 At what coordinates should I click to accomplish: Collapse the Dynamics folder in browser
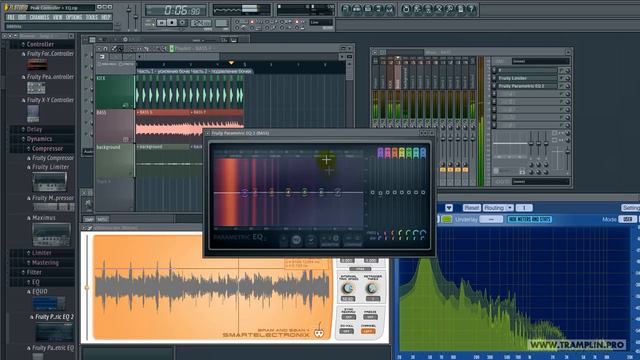(39, 139)
